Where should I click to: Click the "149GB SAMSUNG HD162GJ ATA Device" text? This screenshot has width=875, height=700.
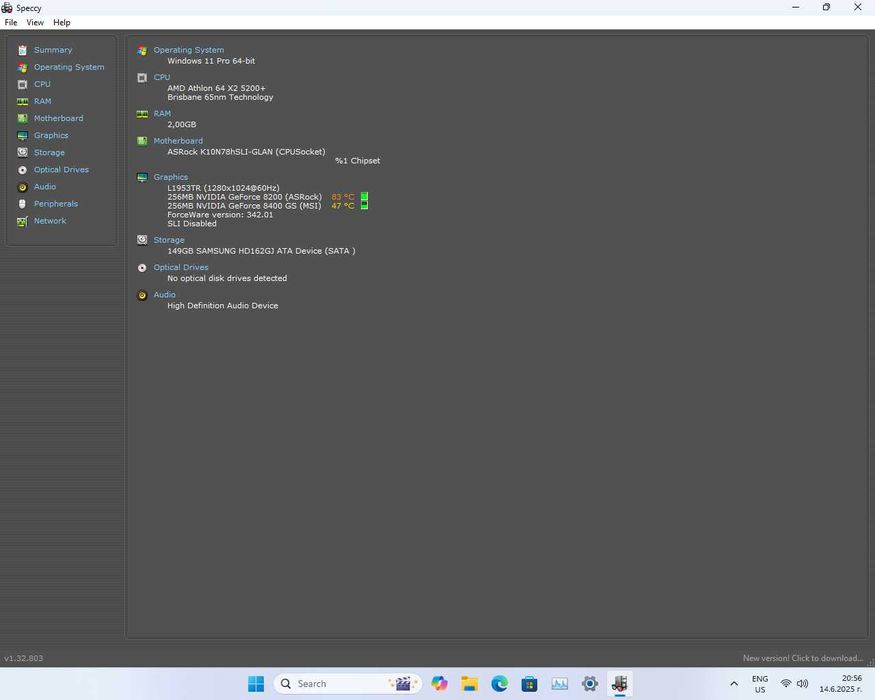tap(244, 251)
